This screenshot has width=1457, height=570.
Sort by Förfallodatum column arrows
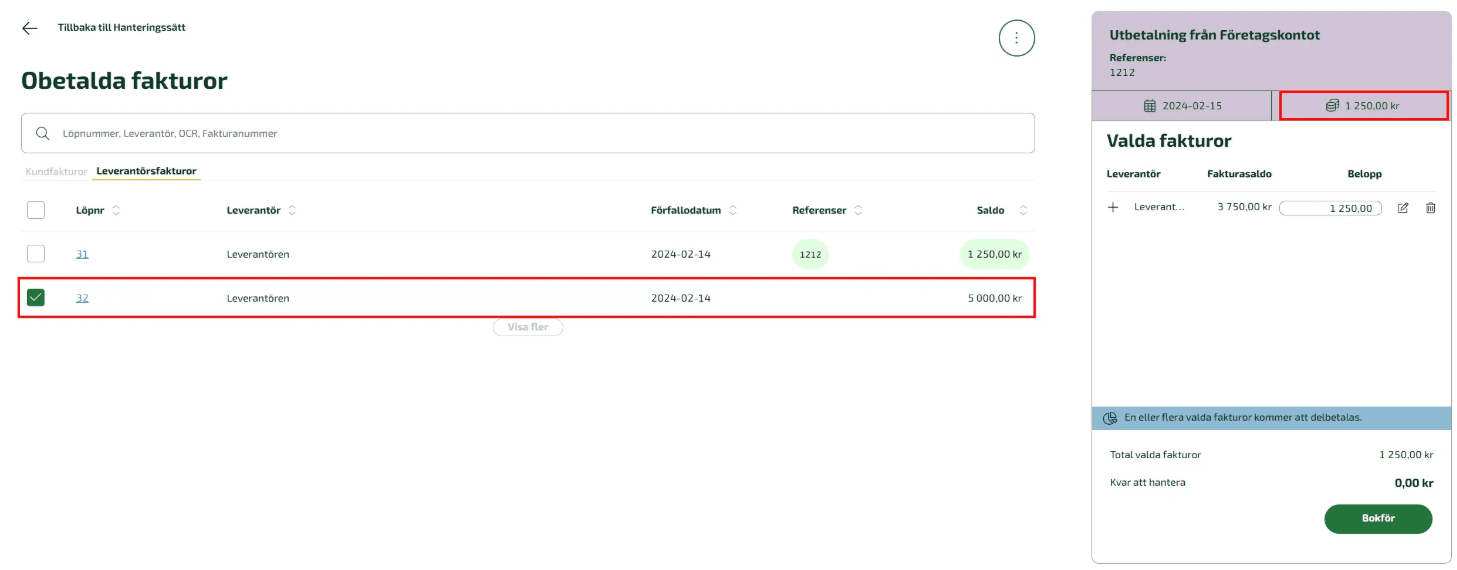click(733, 210)
